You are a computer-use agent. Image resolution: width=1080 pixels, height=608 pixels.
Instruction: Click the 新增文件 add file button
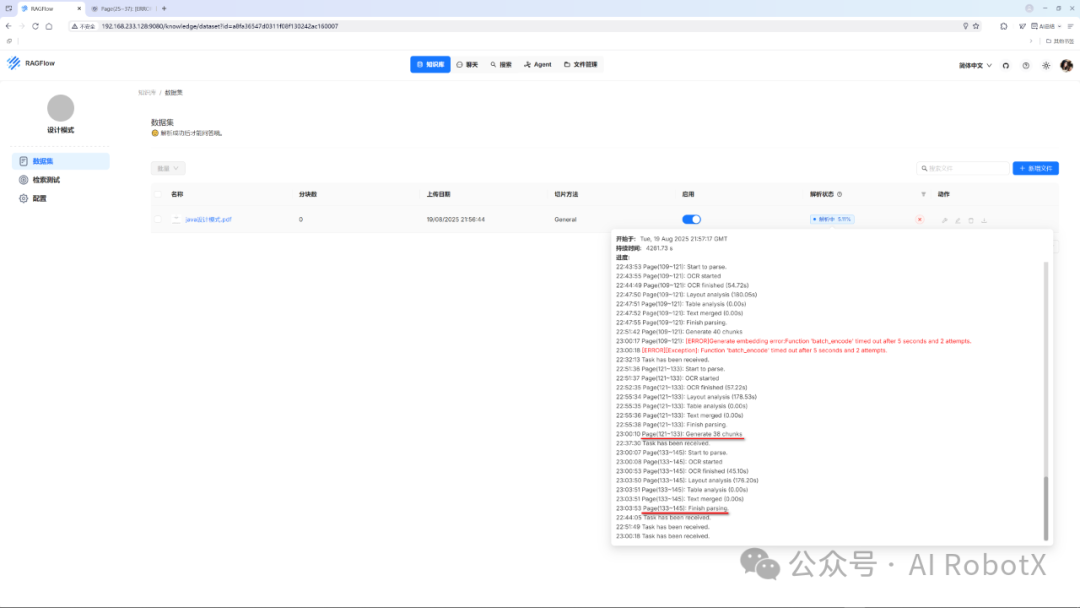tap(1035, 168)
